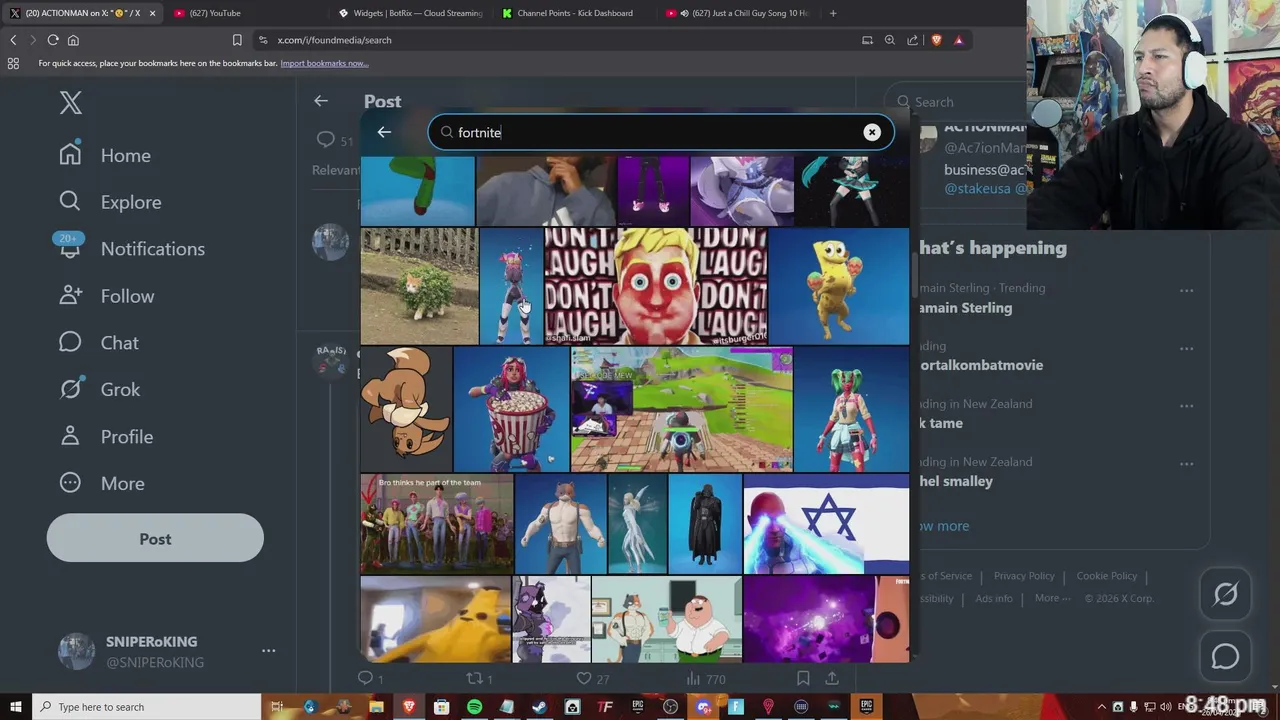This screenshot has width=1280, height=720.
Task: Open a new browser tab
Action: 833,13
